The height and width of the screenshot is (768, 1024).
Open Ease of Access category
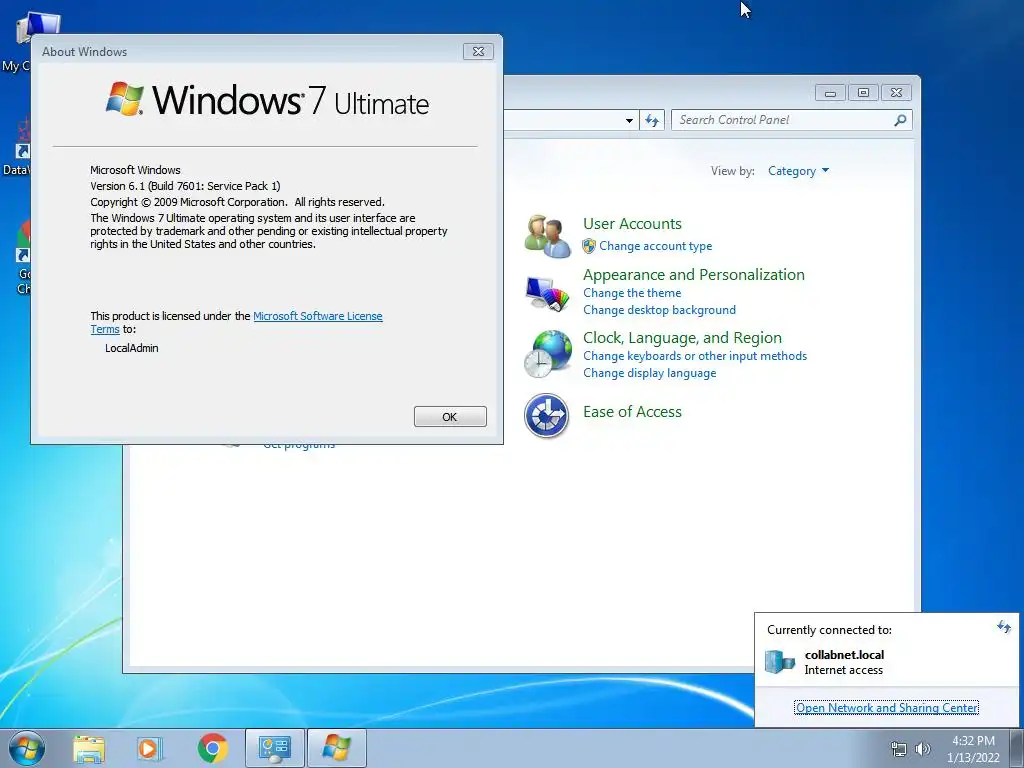pyautogui.click(x=632, y=411)
